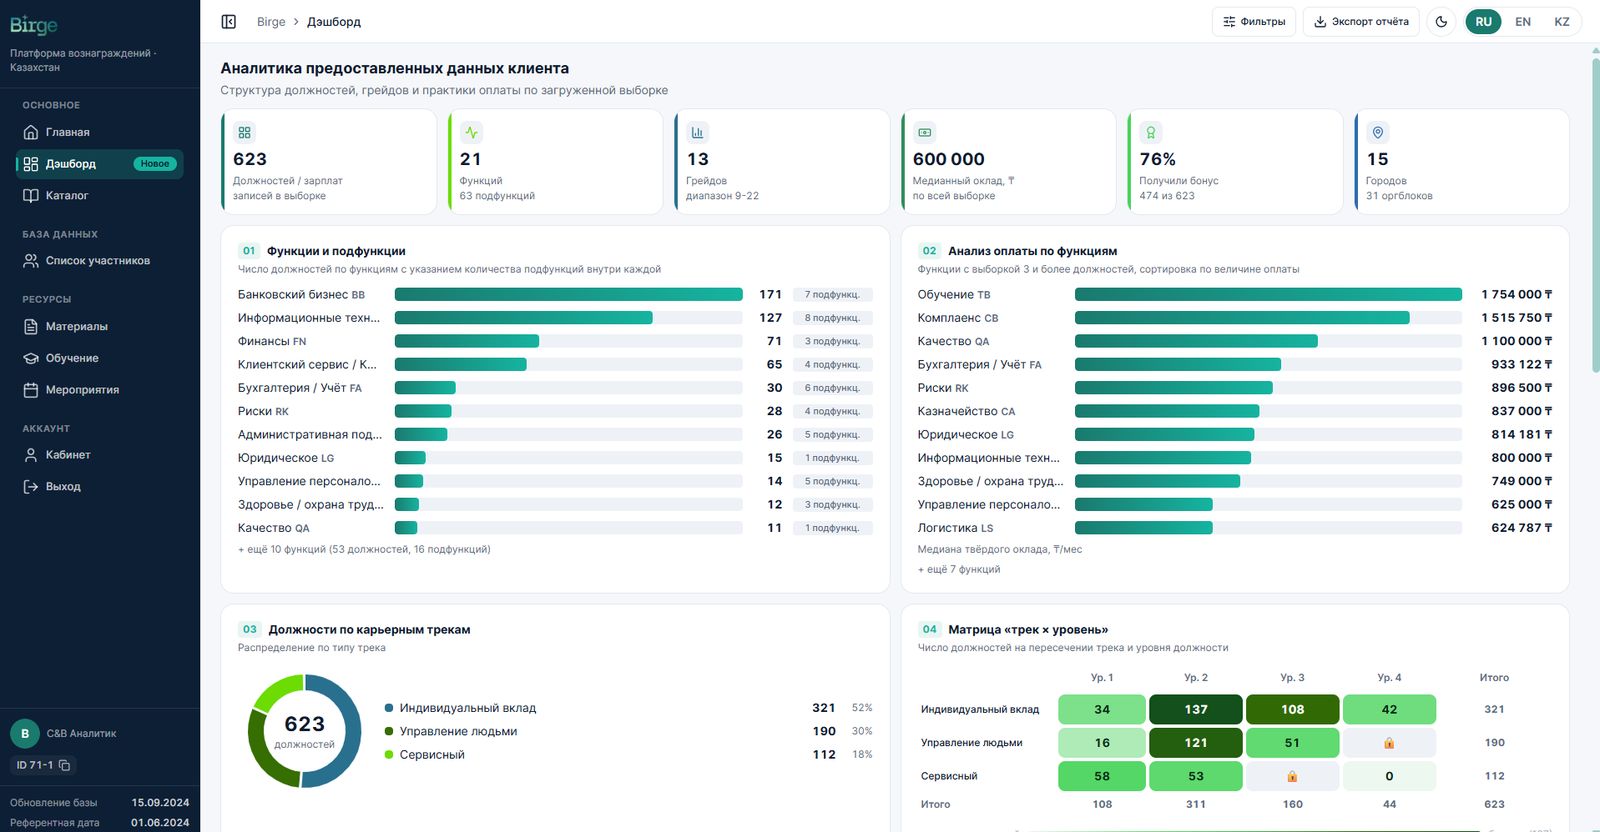
Task: Click the people icon beside Список участников
Action: tap(31, 261)
